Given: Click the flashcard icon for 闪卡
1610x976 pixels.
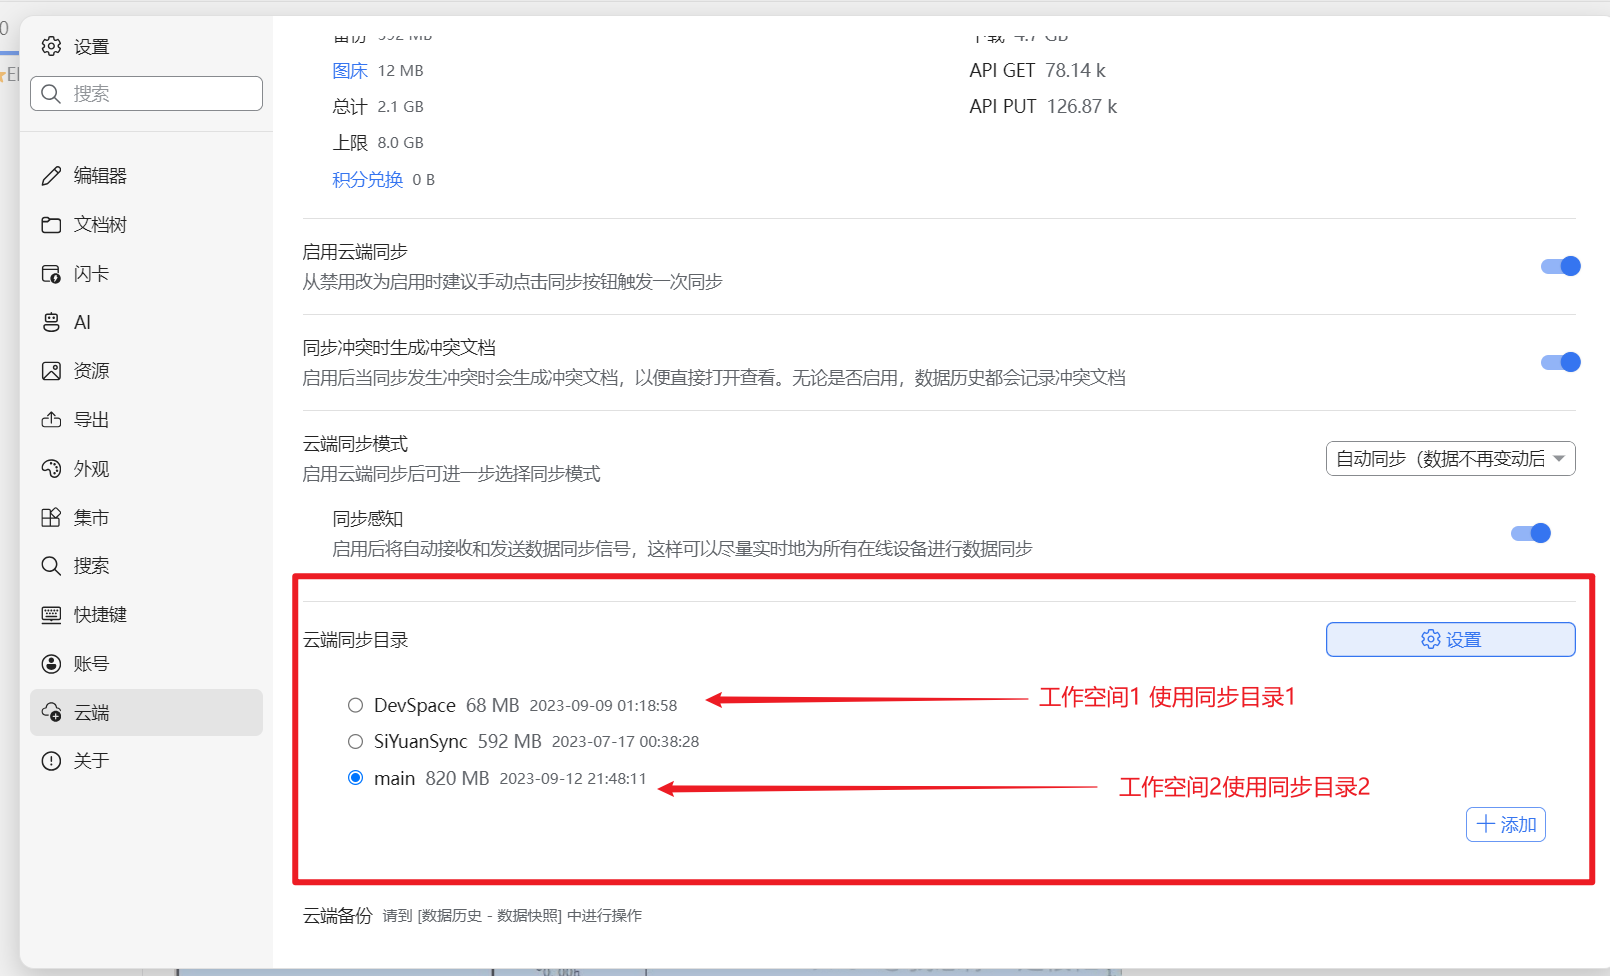Looking at the screenshot, I should pyautogui.click(x=51, y=274).
